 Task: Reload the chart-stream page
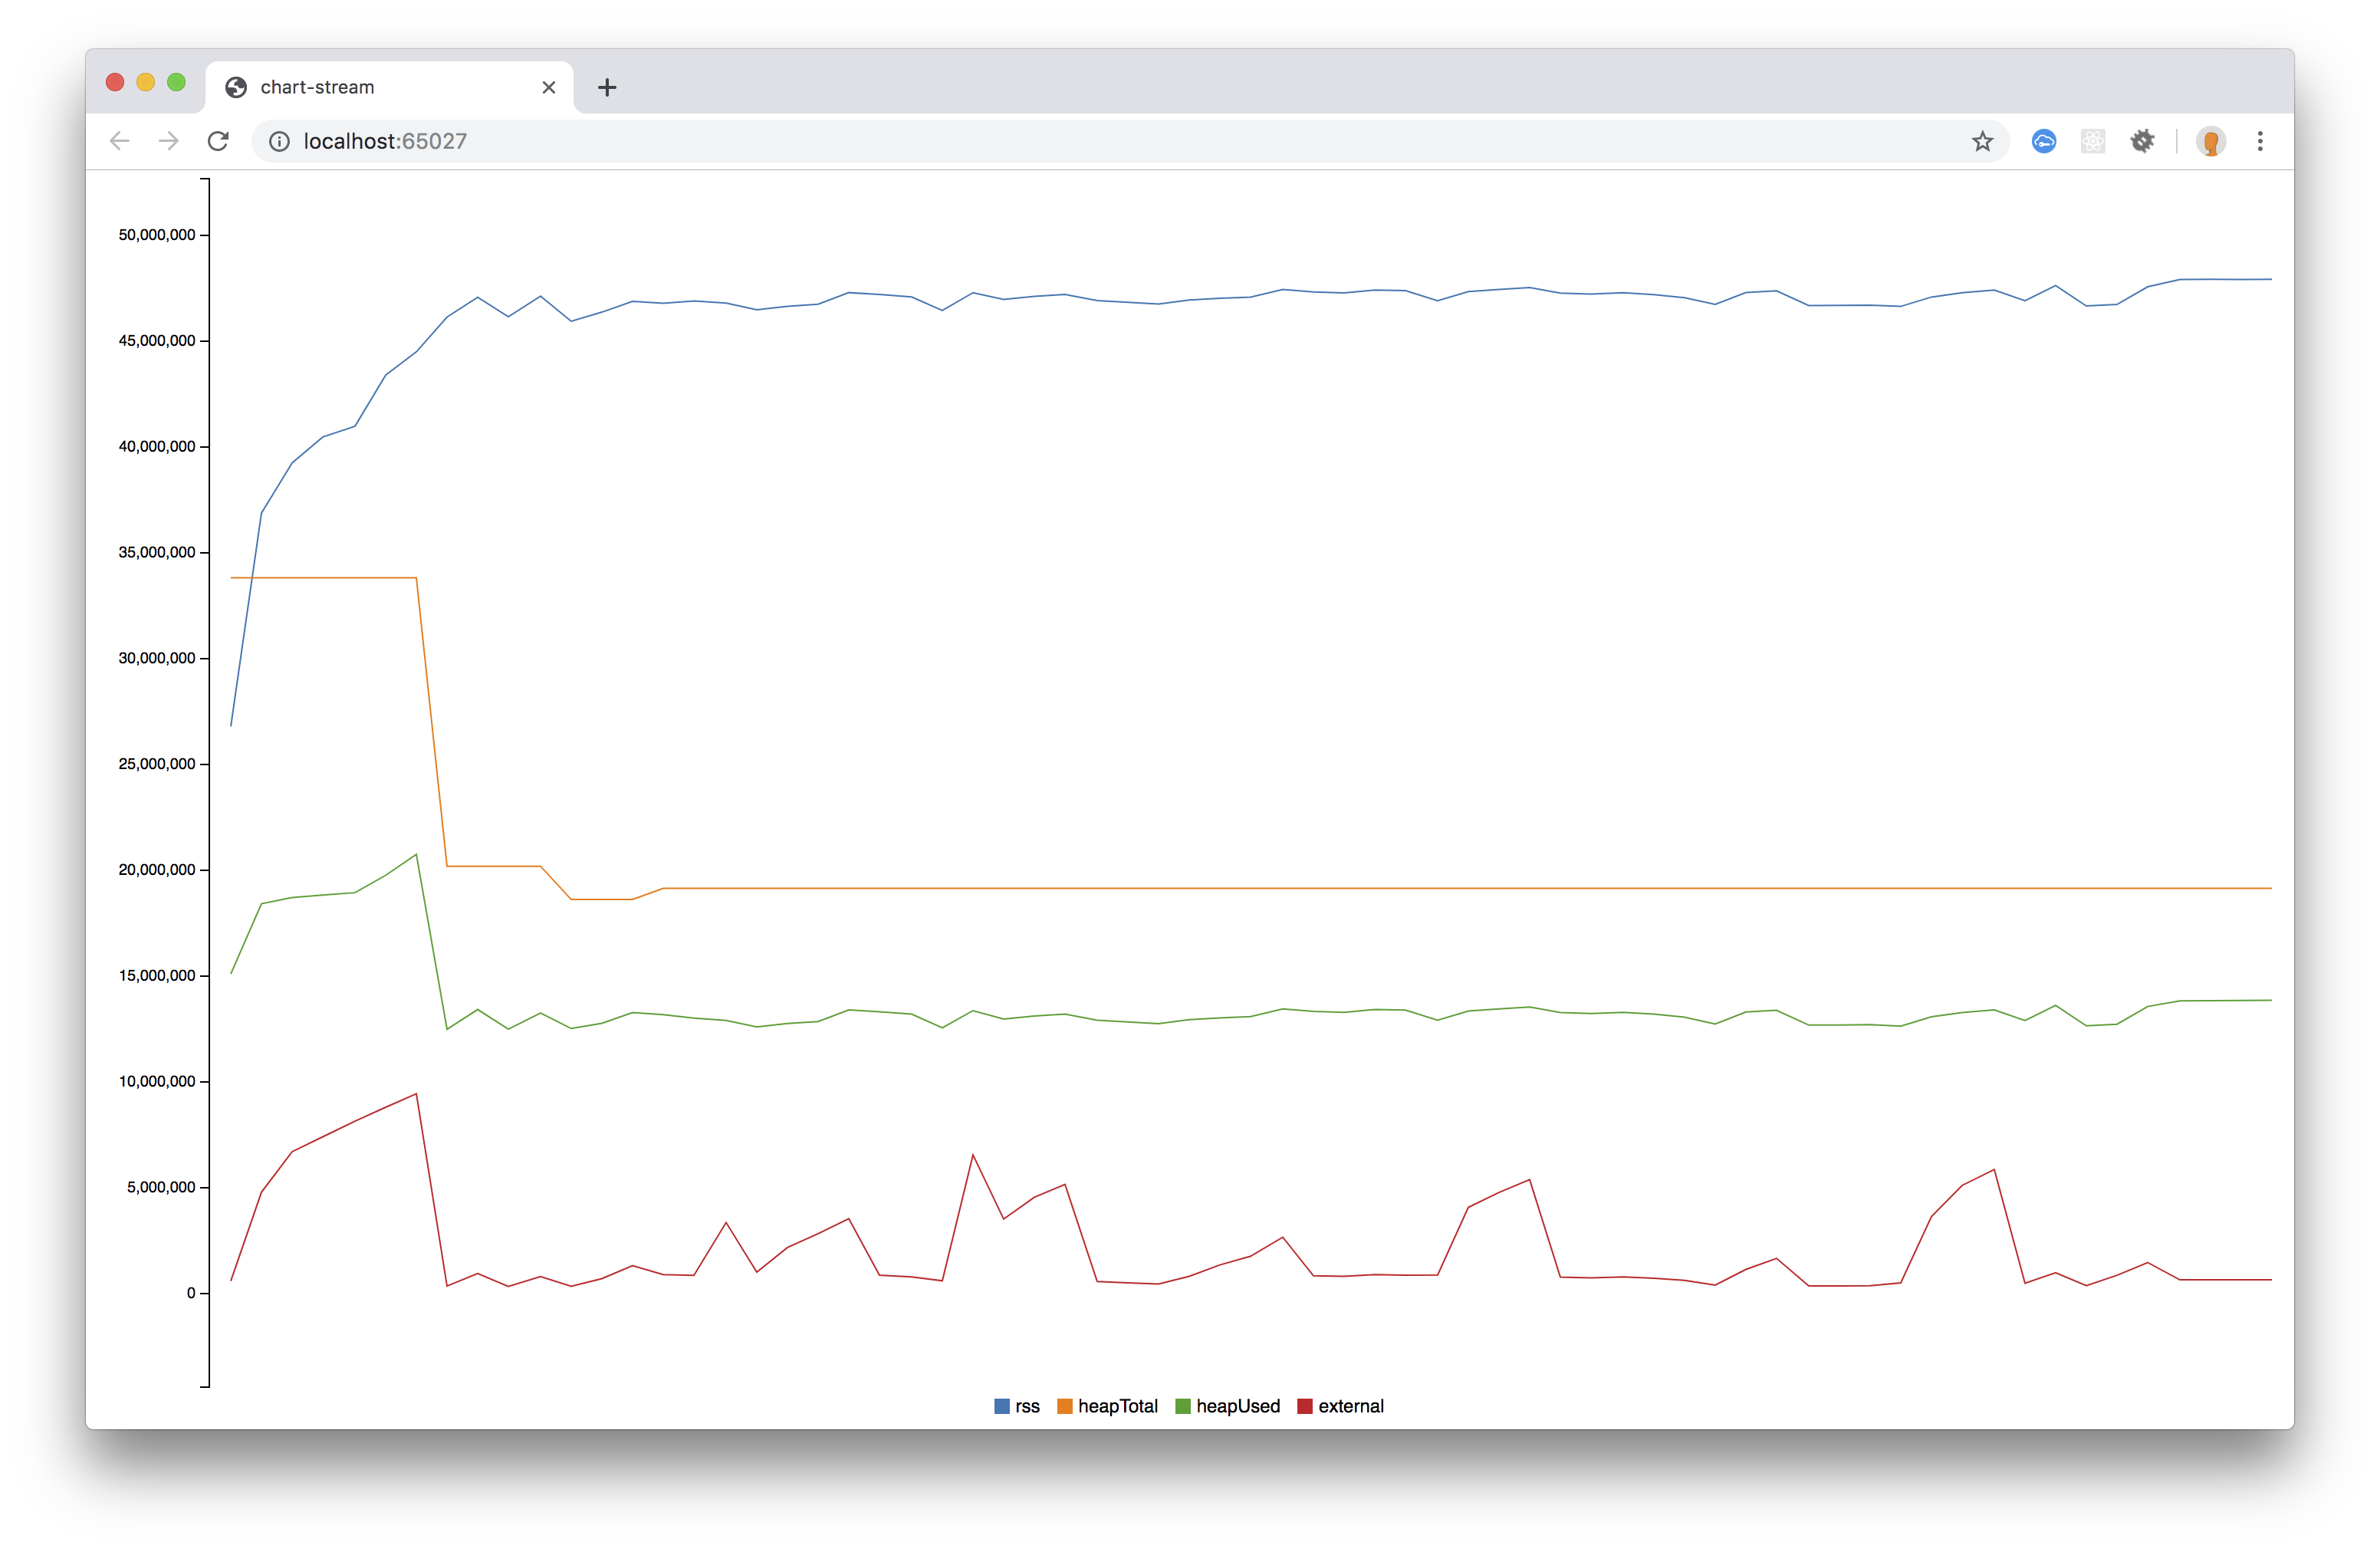(x=218, y=141)
